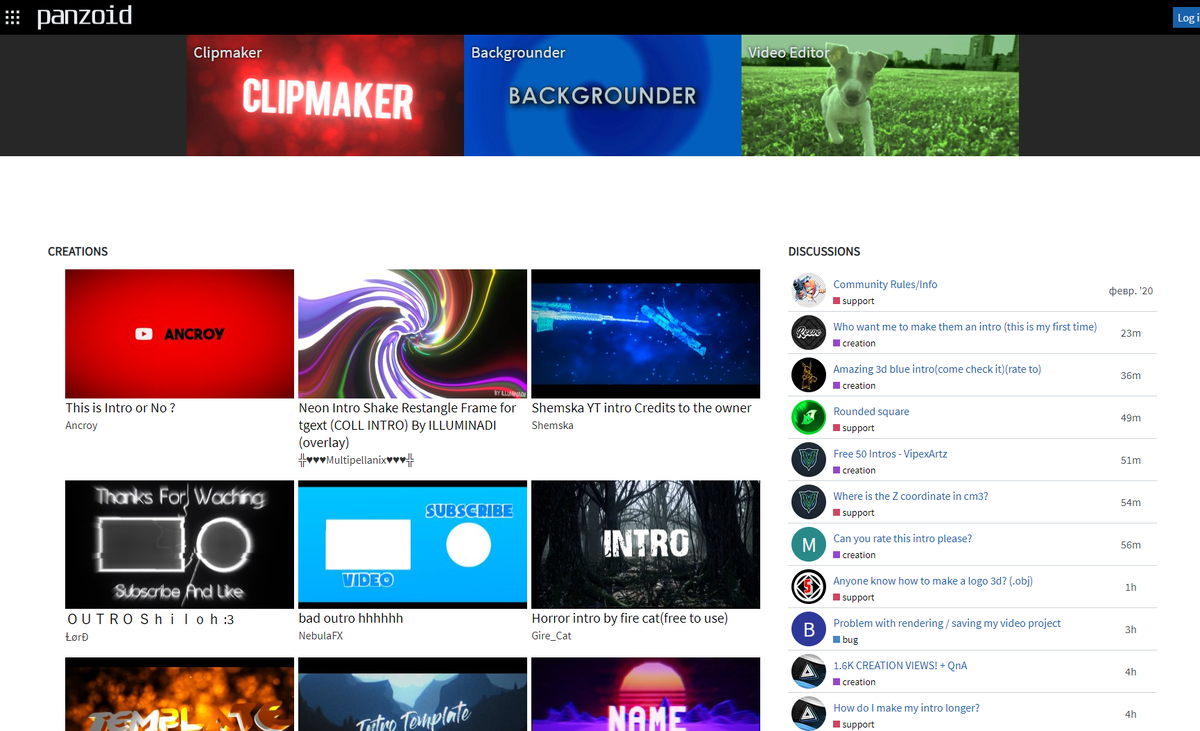Open How do I make my intro longer?
This screenshot has width=1200, height=731.
(x=906, y=708)
